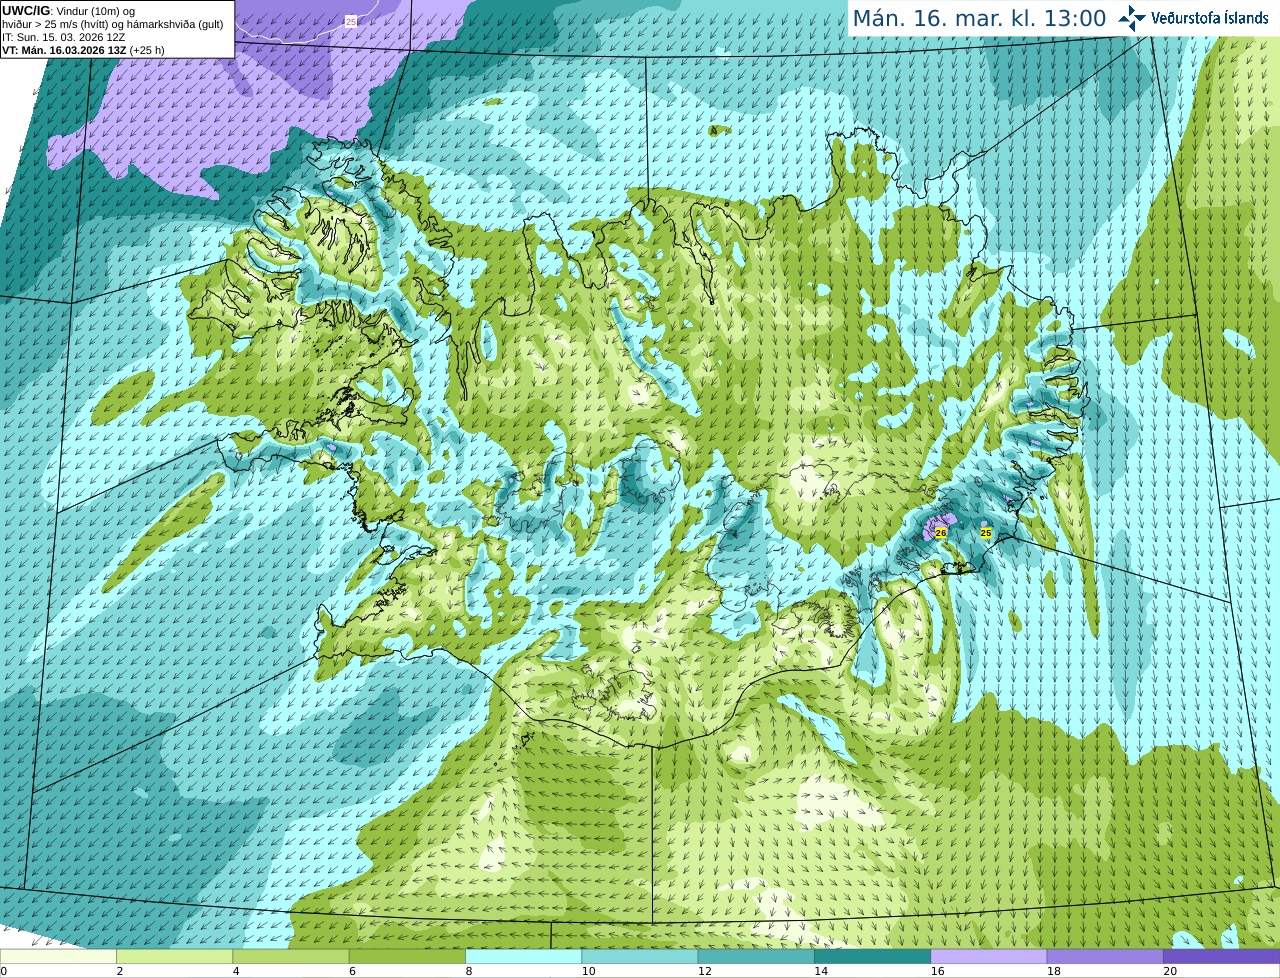Select the 12–14 m/s teal legend swatch

[x=756, y=956]
